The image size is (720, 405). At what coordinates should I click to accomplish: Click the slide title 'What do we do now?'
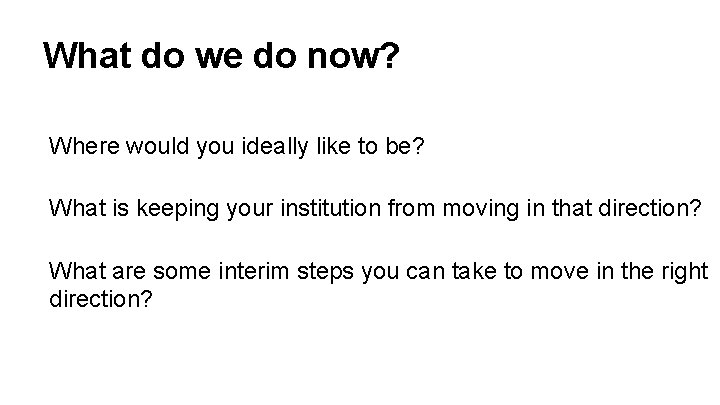tap(221, 56)
